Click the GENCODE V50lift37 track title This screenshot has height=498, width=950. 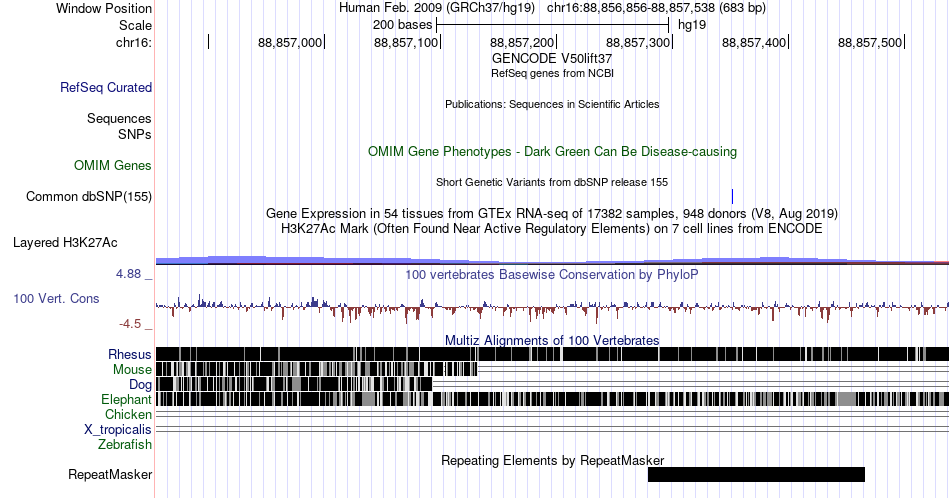click(552, 58)
